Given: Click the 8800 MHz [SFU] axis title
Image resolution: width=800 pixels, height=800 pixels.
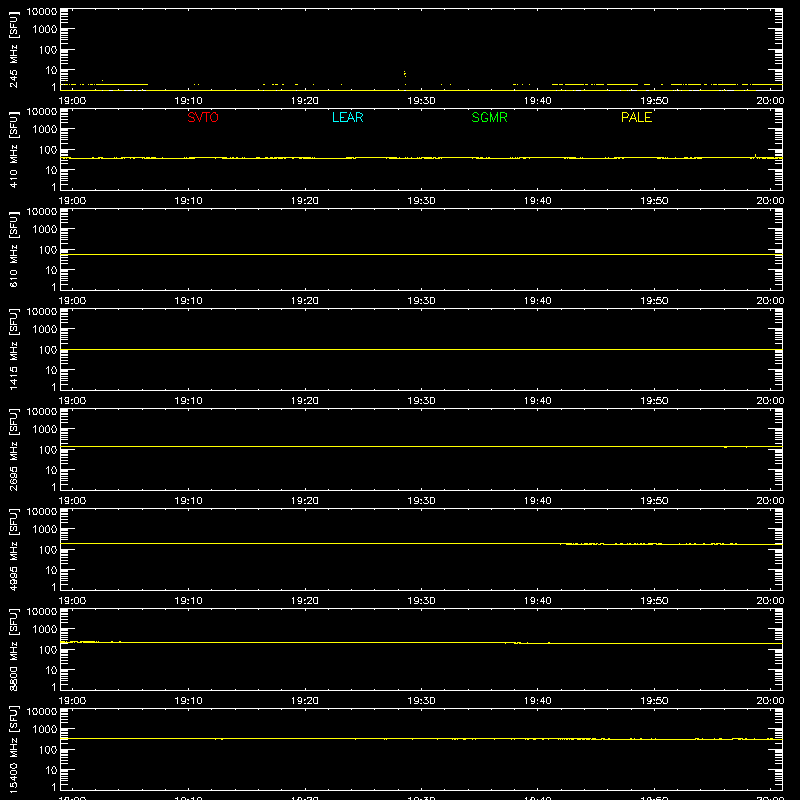Looking at the screenshot, I should click(x=13, y=649).
